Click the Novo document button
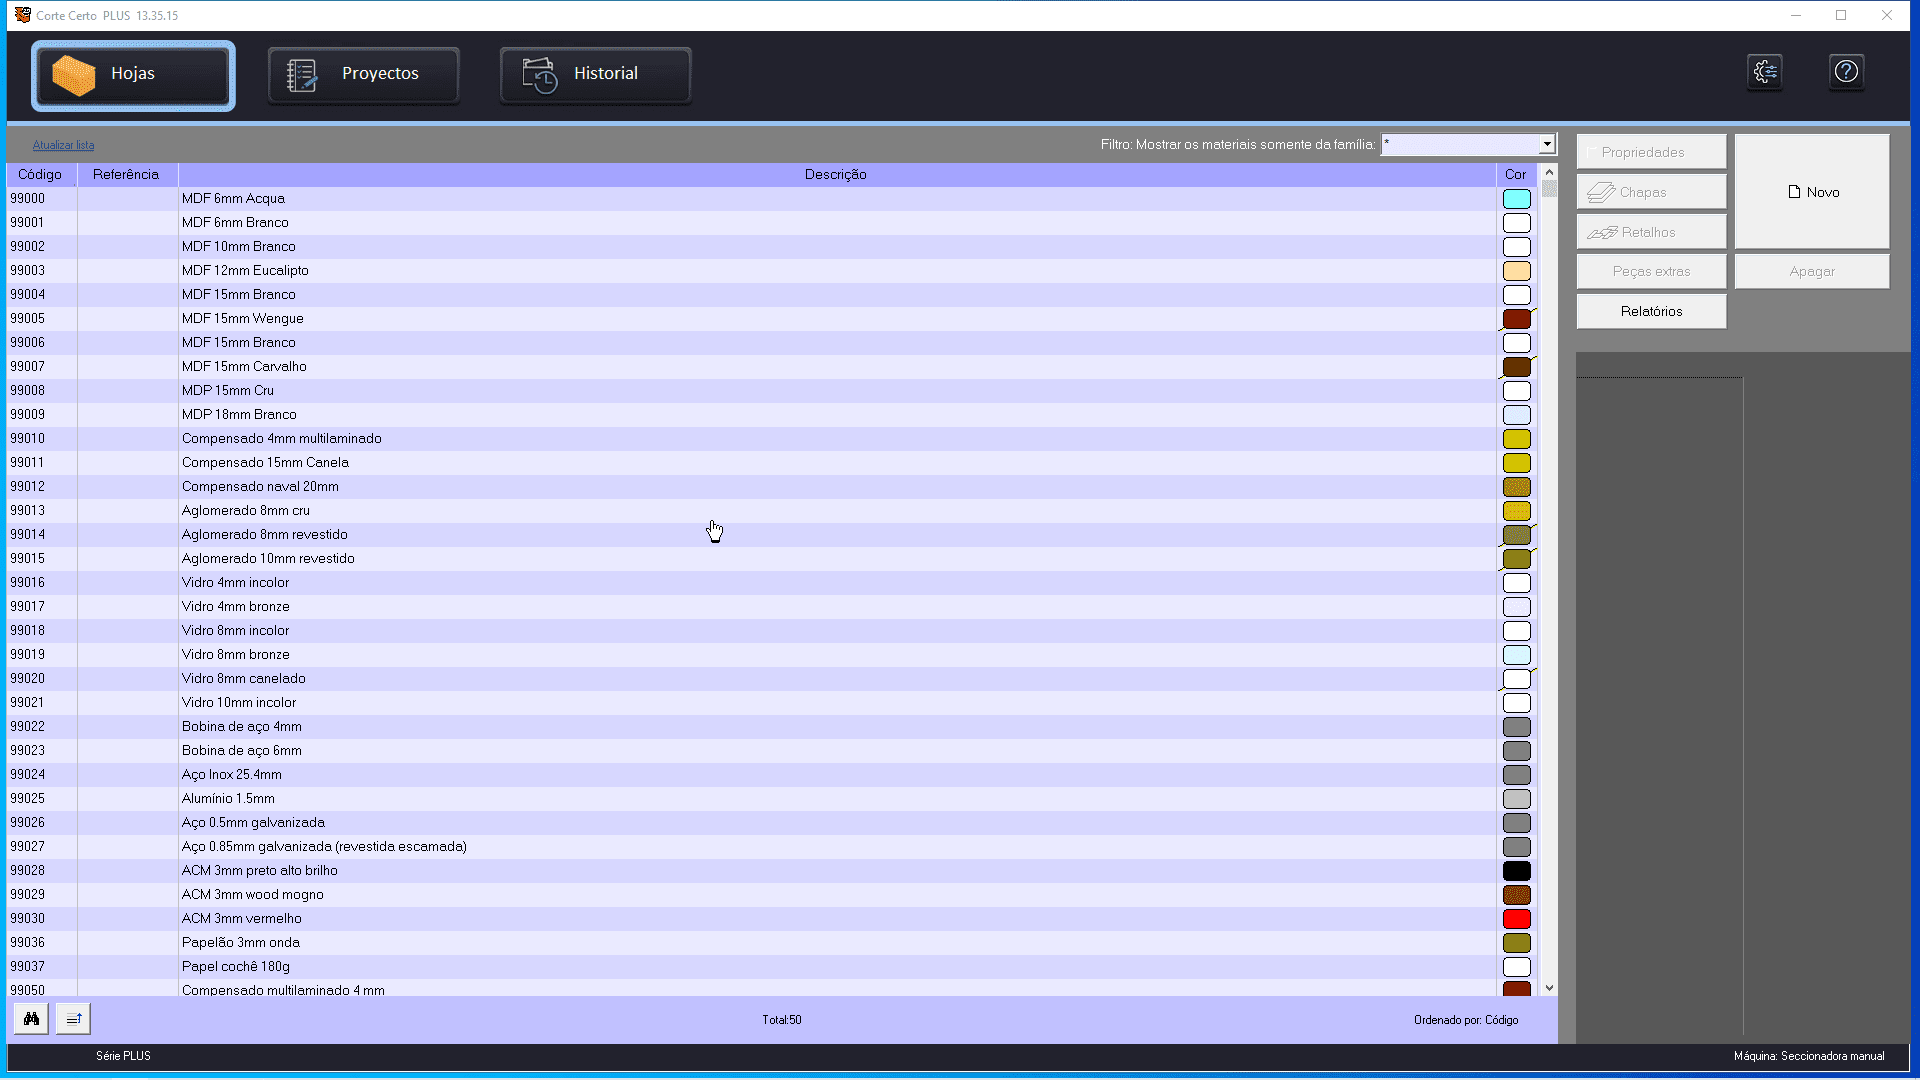Image resolution: width=1920 pixels, height=1080 pixels. point(1812,192)
